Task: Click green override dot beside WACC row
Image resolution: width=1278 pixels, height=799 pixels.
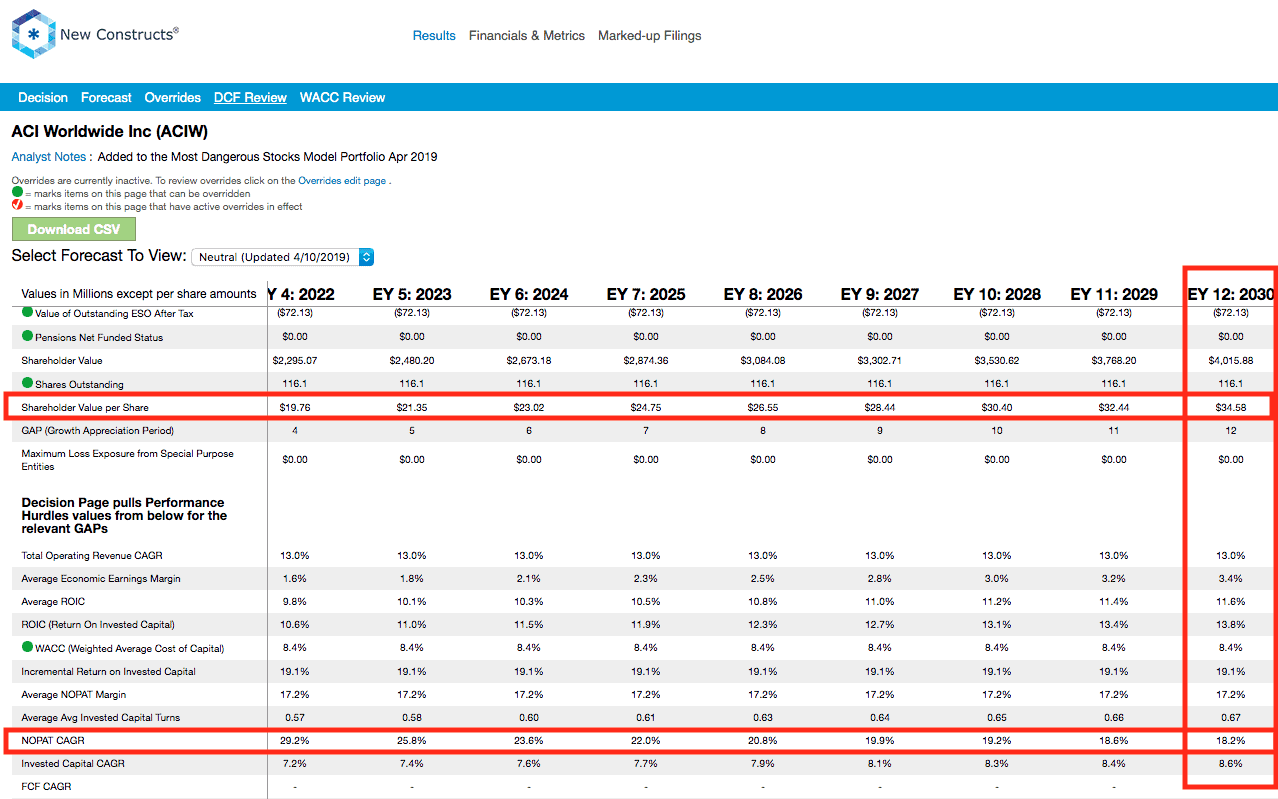Action: (x=26, y=648)
